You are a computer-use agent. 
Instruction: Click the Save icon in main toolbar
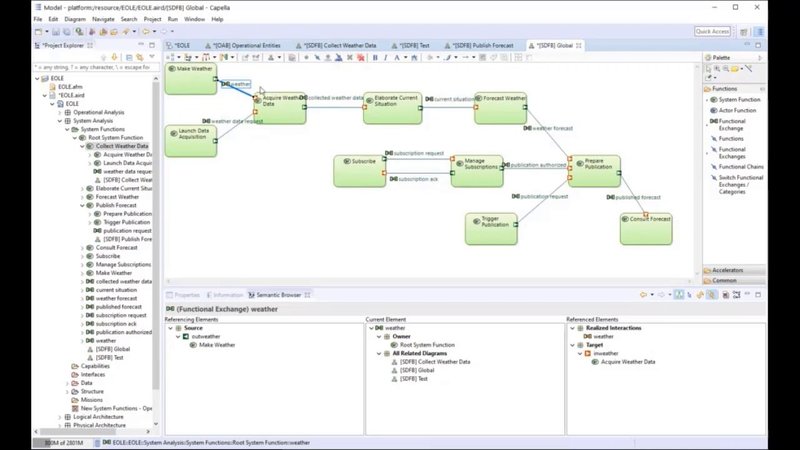coord(56,32)
